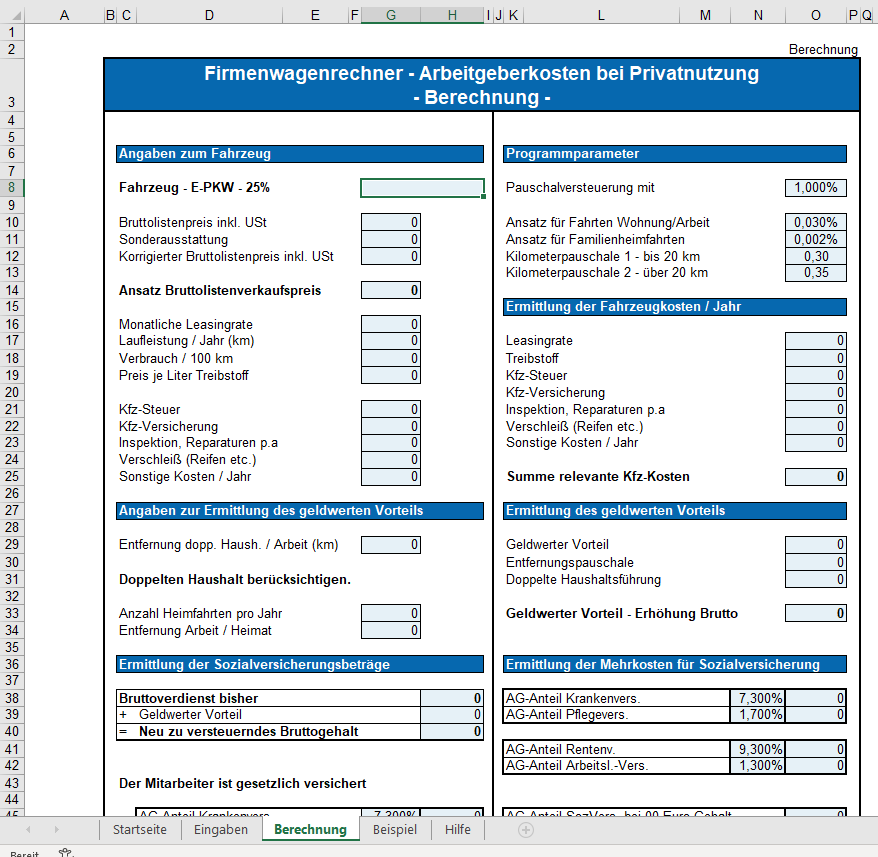Select column L header
The width and height of the screenshot is (878, 857).
click(x=601, y=15)
